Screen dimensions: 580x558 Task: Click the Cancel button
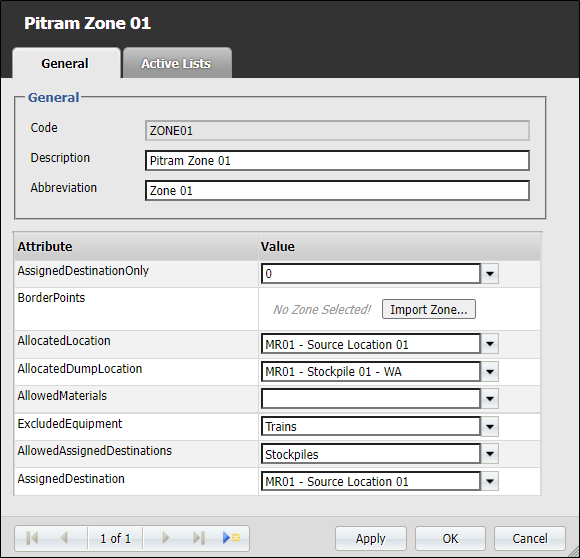pyautogui.click(x=530, y=538)
